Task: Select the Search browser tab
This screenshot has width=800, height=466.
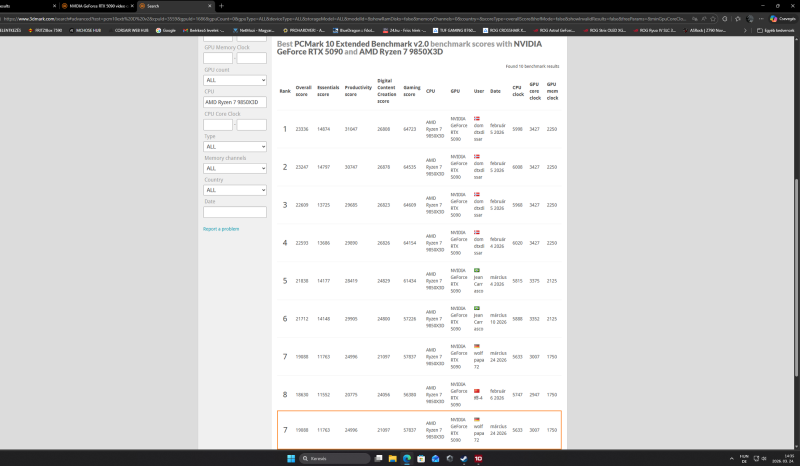Action: coord(174,6)
